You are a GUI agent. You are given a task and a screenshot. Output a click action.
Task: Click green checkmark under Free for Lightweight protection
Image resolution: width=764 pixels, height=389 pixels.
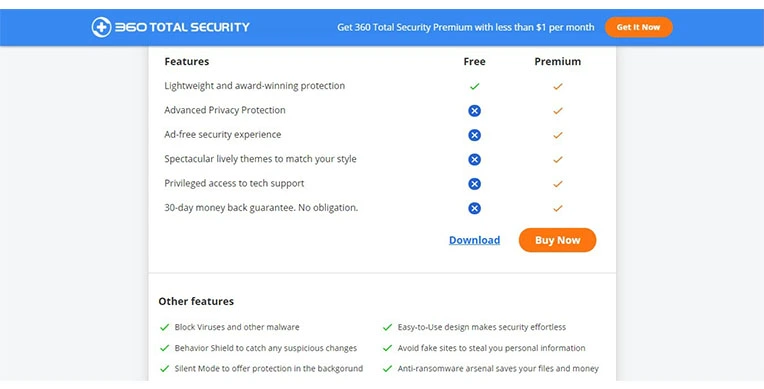click(474, 86)
